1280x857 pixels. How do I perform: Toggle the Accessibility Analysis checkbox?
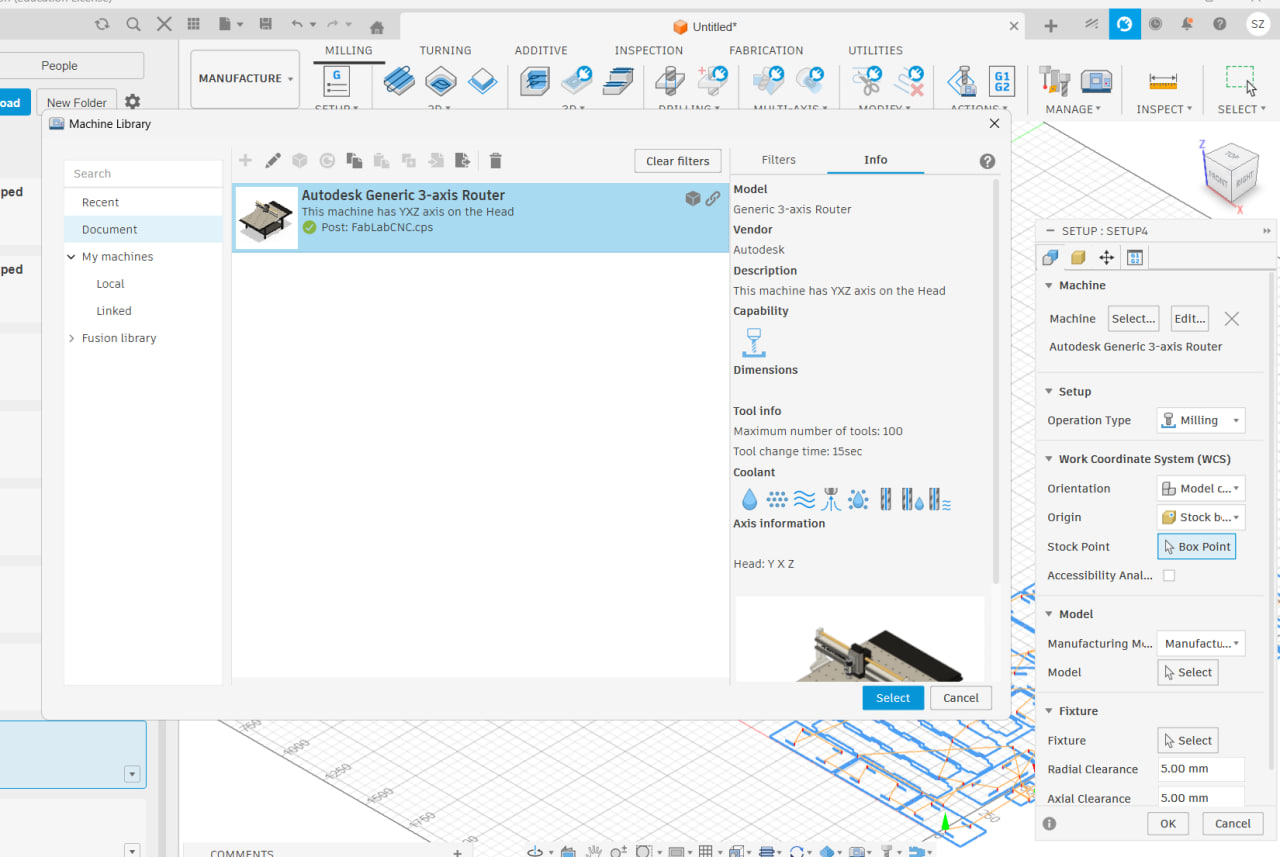[x=1169, y=576]
